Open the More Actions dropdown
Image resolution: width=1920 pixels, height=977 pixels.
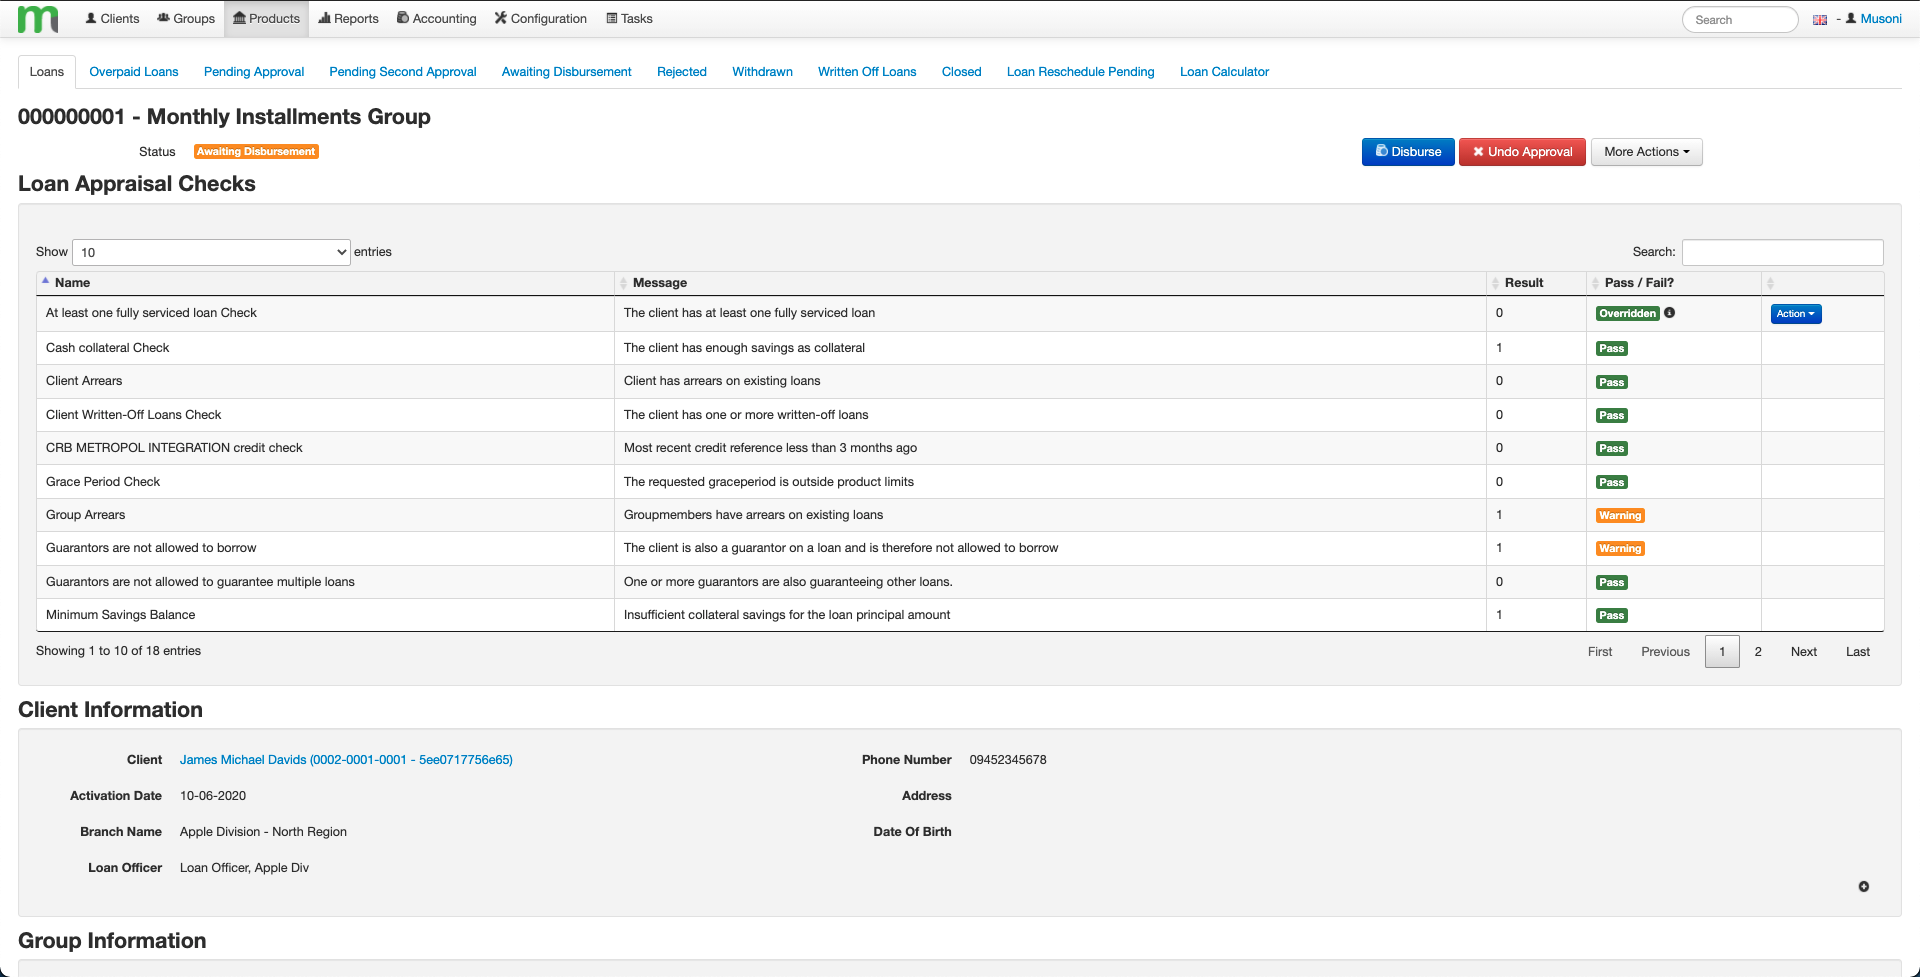tap(1646, 151)
